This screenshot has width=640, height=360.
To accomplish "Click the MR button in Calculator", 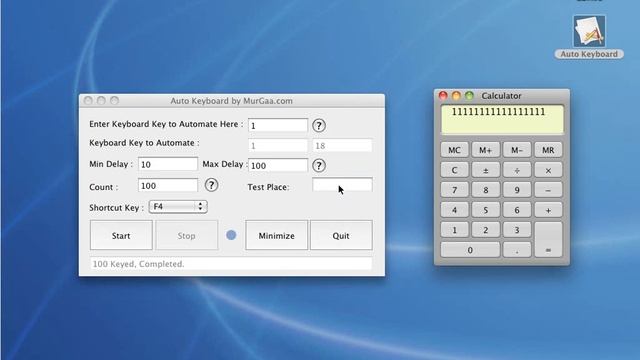I will pos(548,150).
